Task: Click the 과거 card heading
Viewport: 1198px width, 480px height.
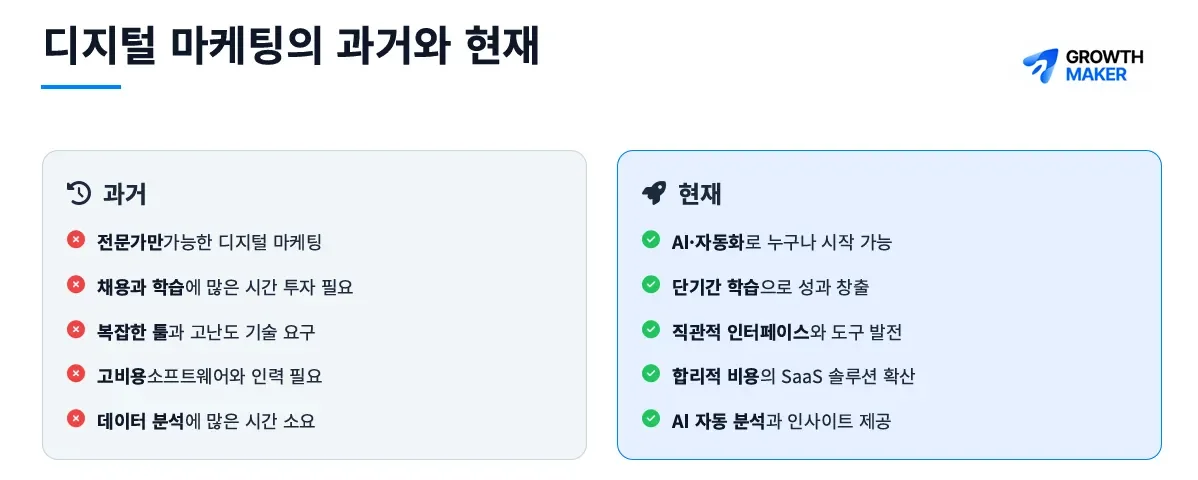Action: pyautogui.click(x=125, y=193)
